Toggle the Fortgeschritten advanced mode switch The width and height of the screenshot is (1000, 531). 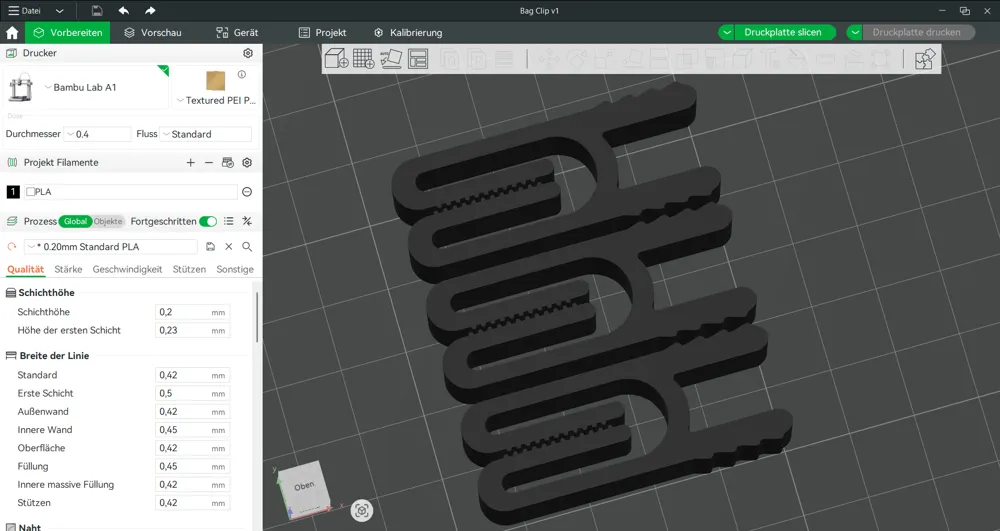(x=208, y=221)
